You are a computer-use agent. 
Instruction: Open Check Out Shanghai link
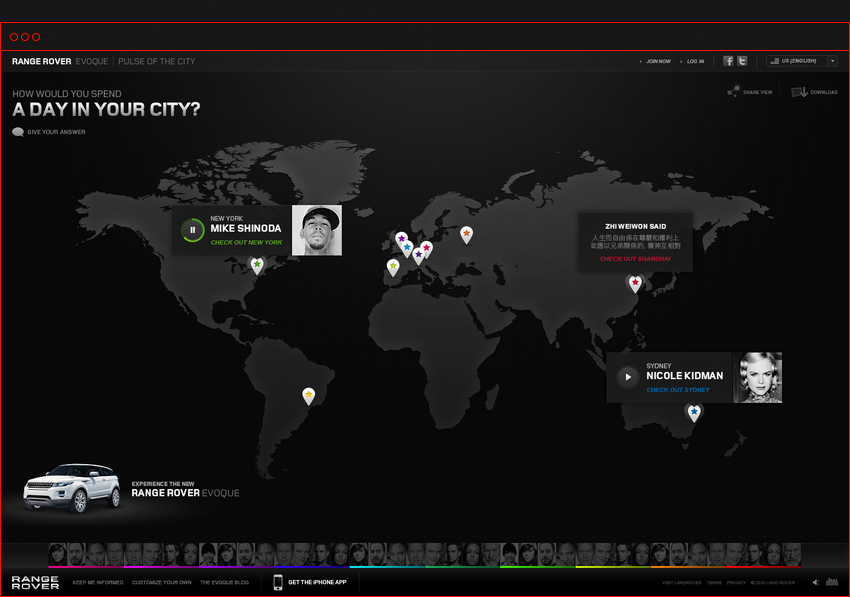coord(635,259)
